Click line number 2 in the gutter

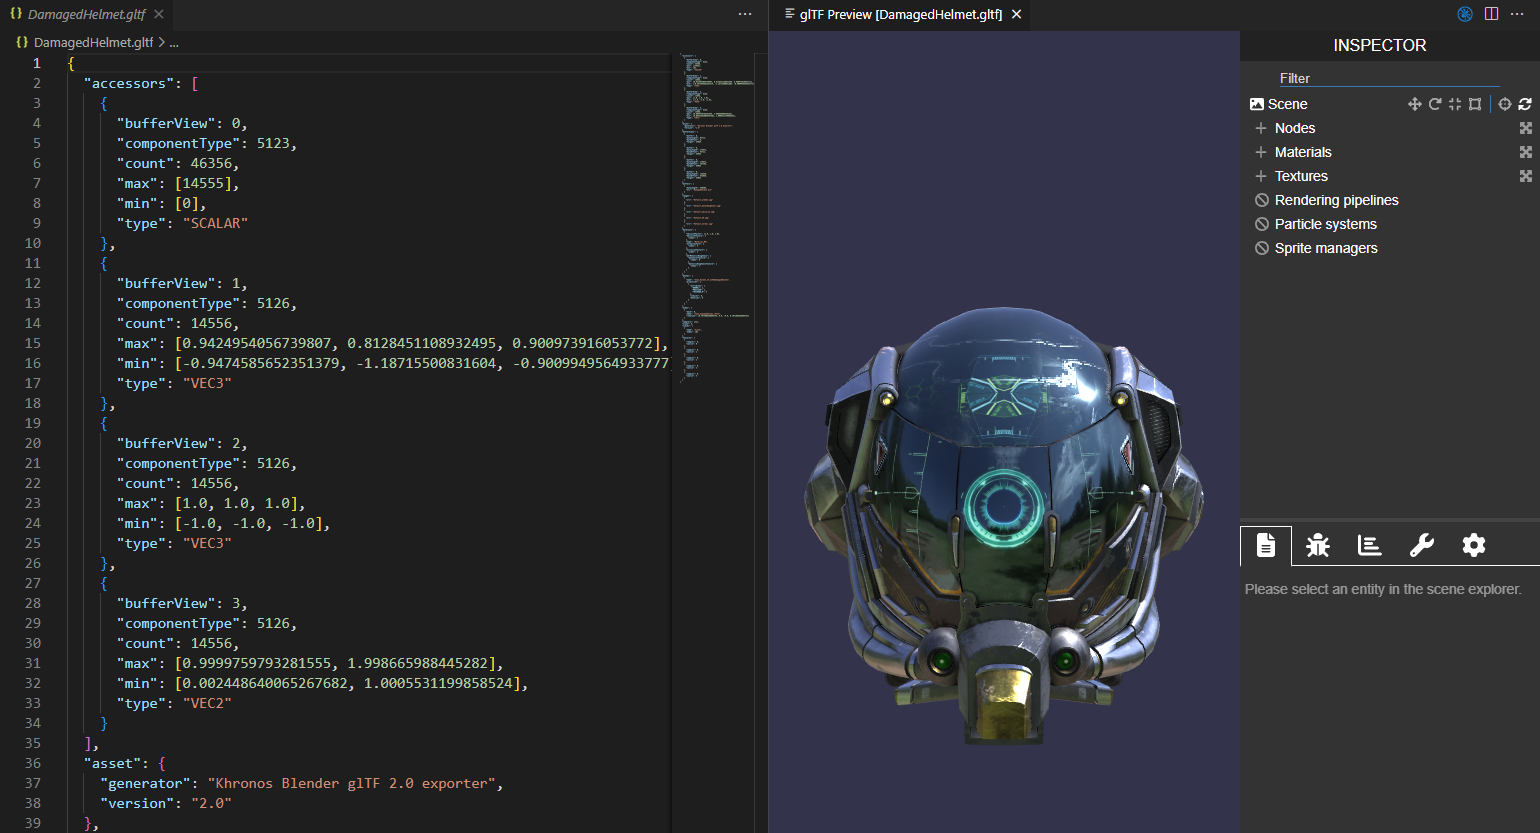pyautogui.click(x=37, y=83)
